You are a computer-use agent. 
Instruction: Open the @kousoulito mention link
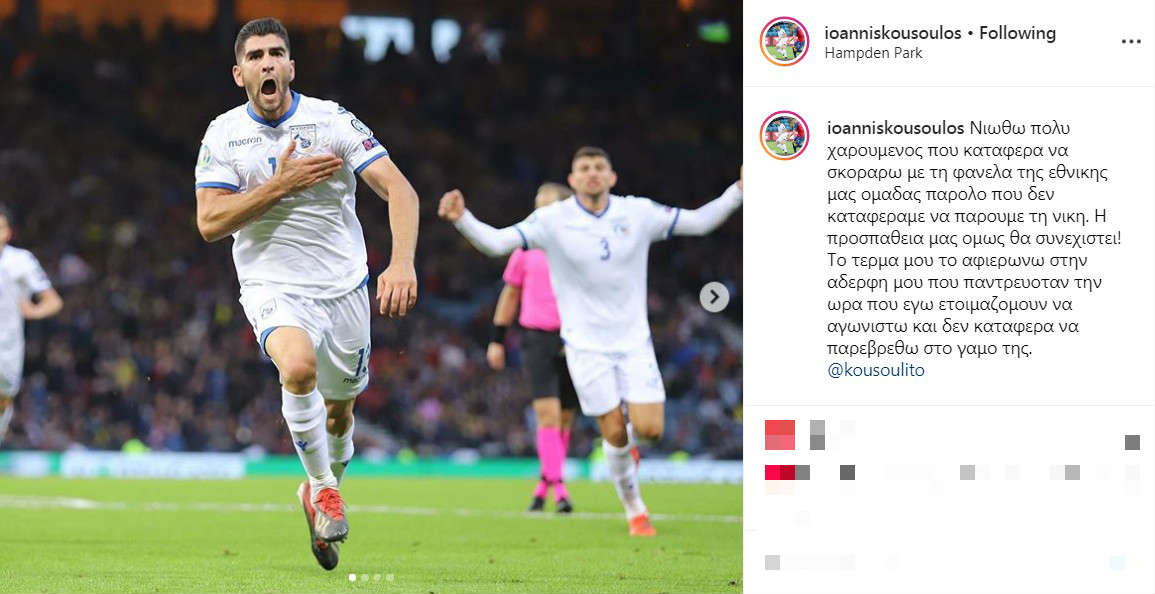tap(876, 370)
